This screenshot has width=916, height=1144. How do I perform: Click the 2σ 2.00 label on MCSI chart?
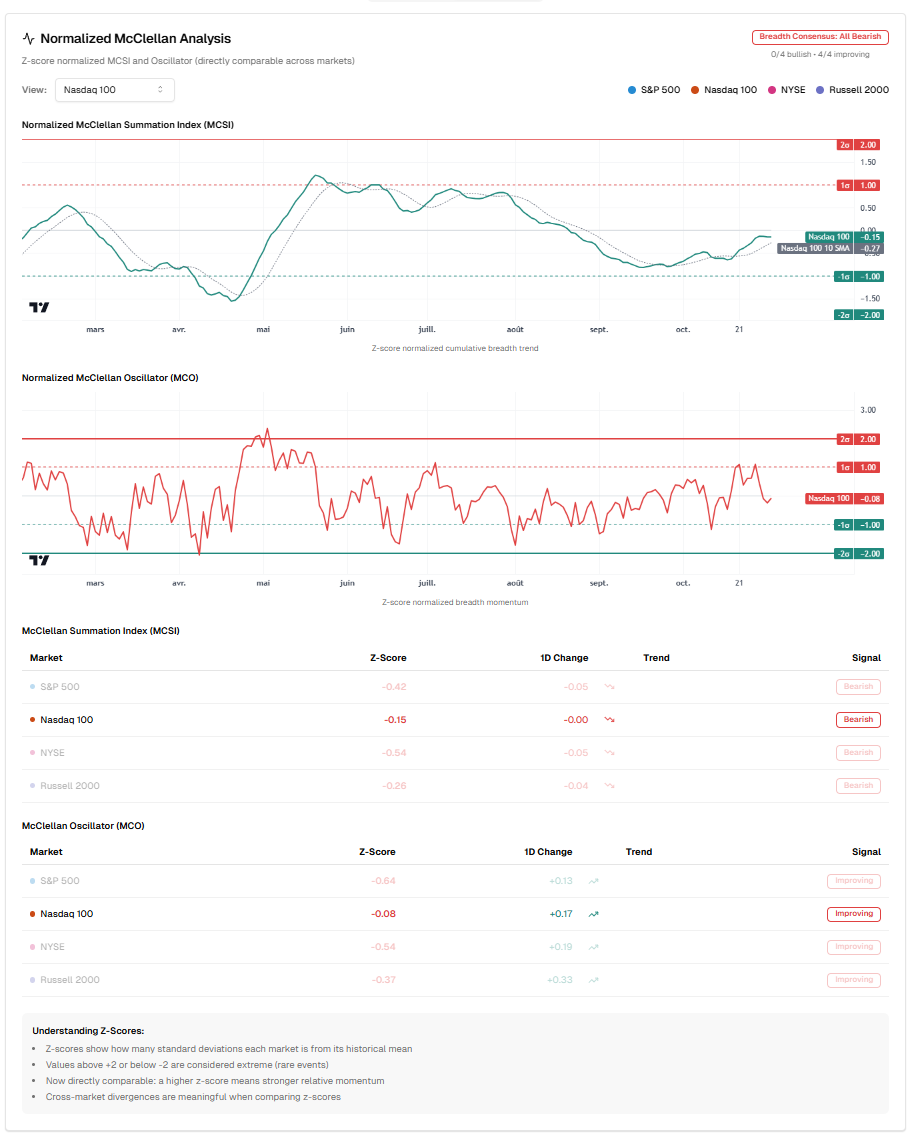pyautogui.click(x=858, y=144)
